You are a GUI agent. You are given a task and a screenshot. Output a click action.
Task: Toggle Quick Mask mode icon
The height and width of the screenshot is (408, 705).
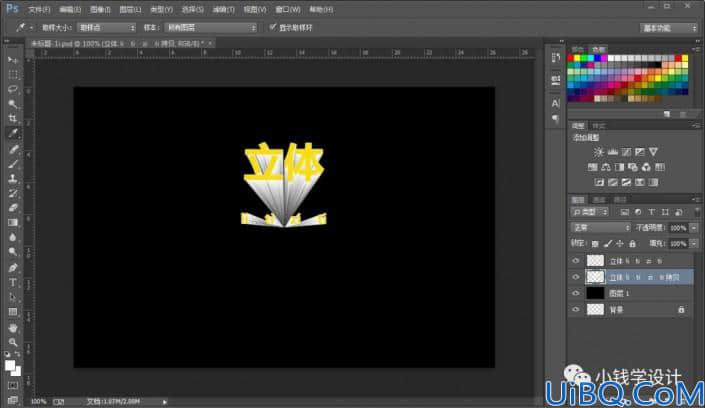click(x=13, y=386)
